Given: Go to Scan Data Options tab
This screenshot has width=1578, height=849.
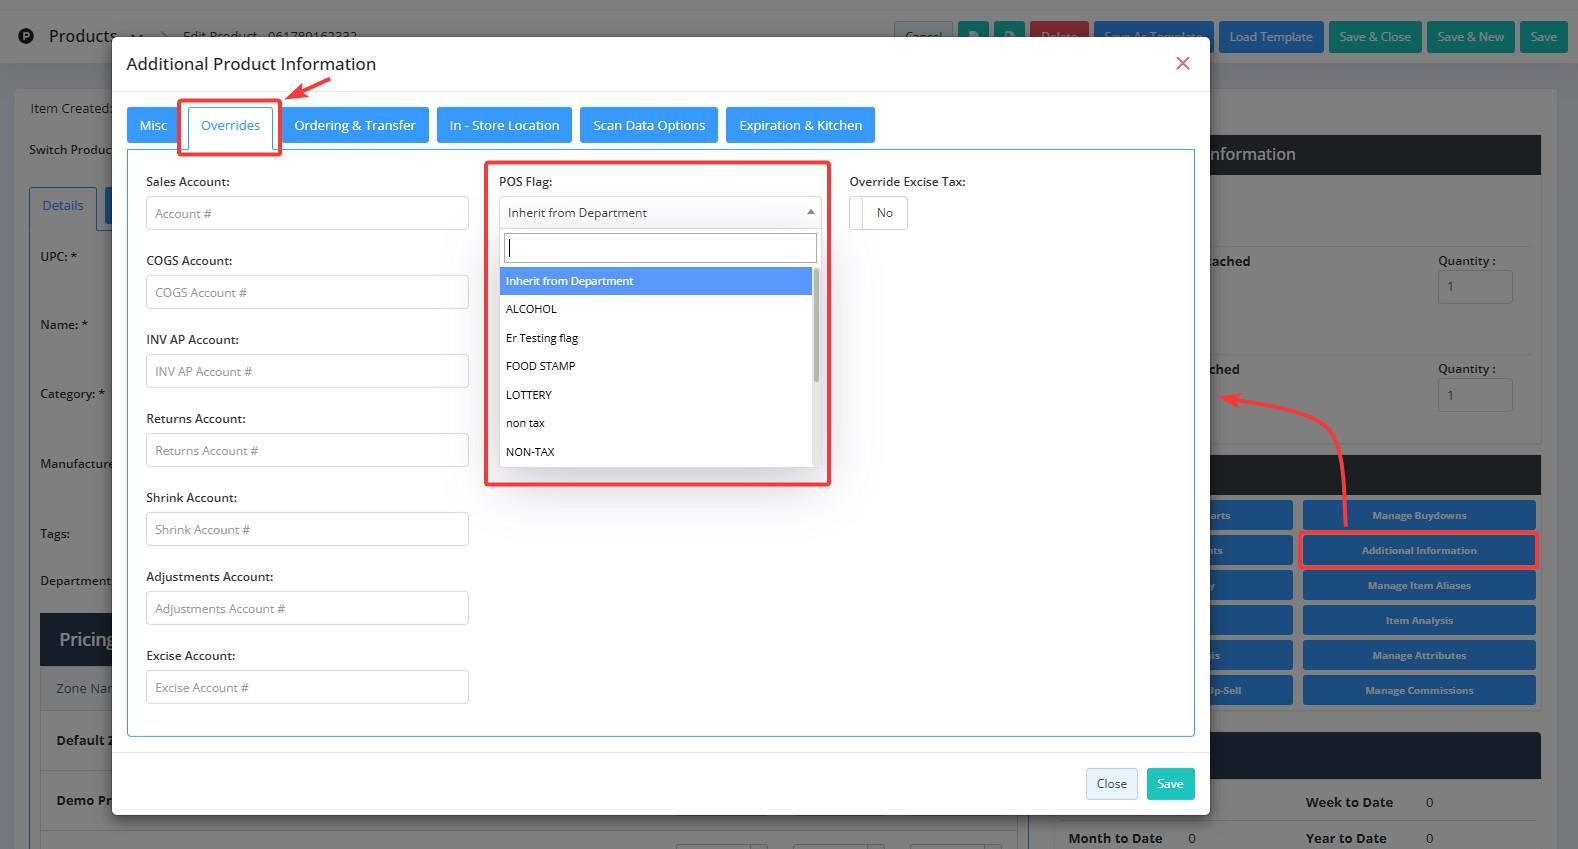Looking at the screenshot, I should click(x=648, y=125).
